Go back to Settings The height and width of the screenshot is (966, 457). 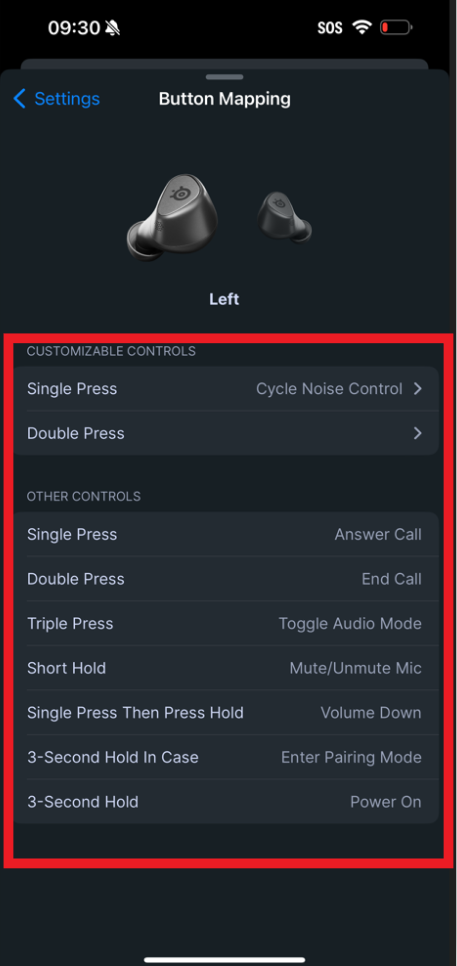[67, 99]
